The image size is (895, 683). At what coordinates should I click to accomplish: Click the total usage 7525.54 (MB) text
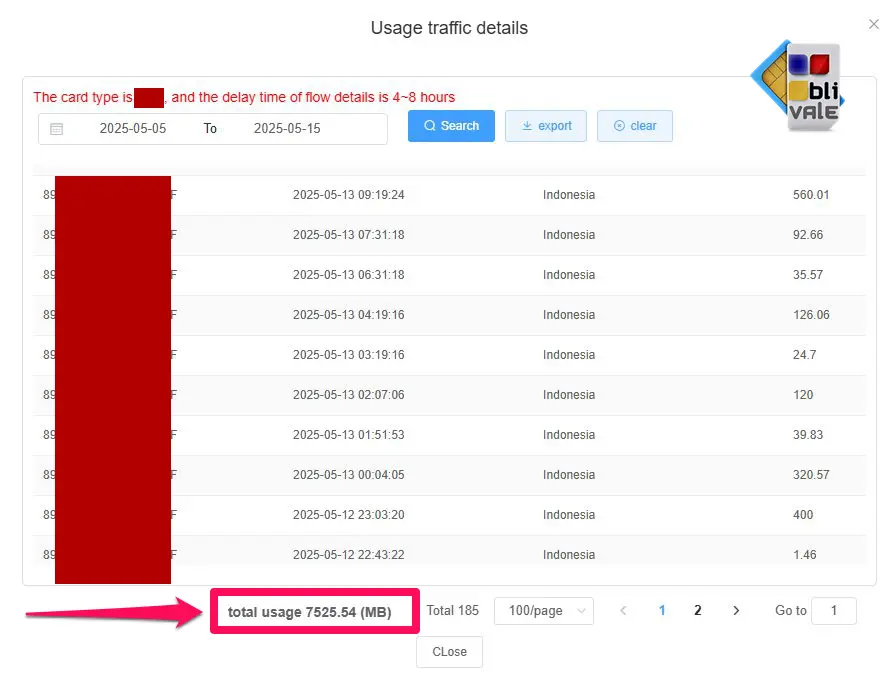pyautogui.click(x=309, y=612)
